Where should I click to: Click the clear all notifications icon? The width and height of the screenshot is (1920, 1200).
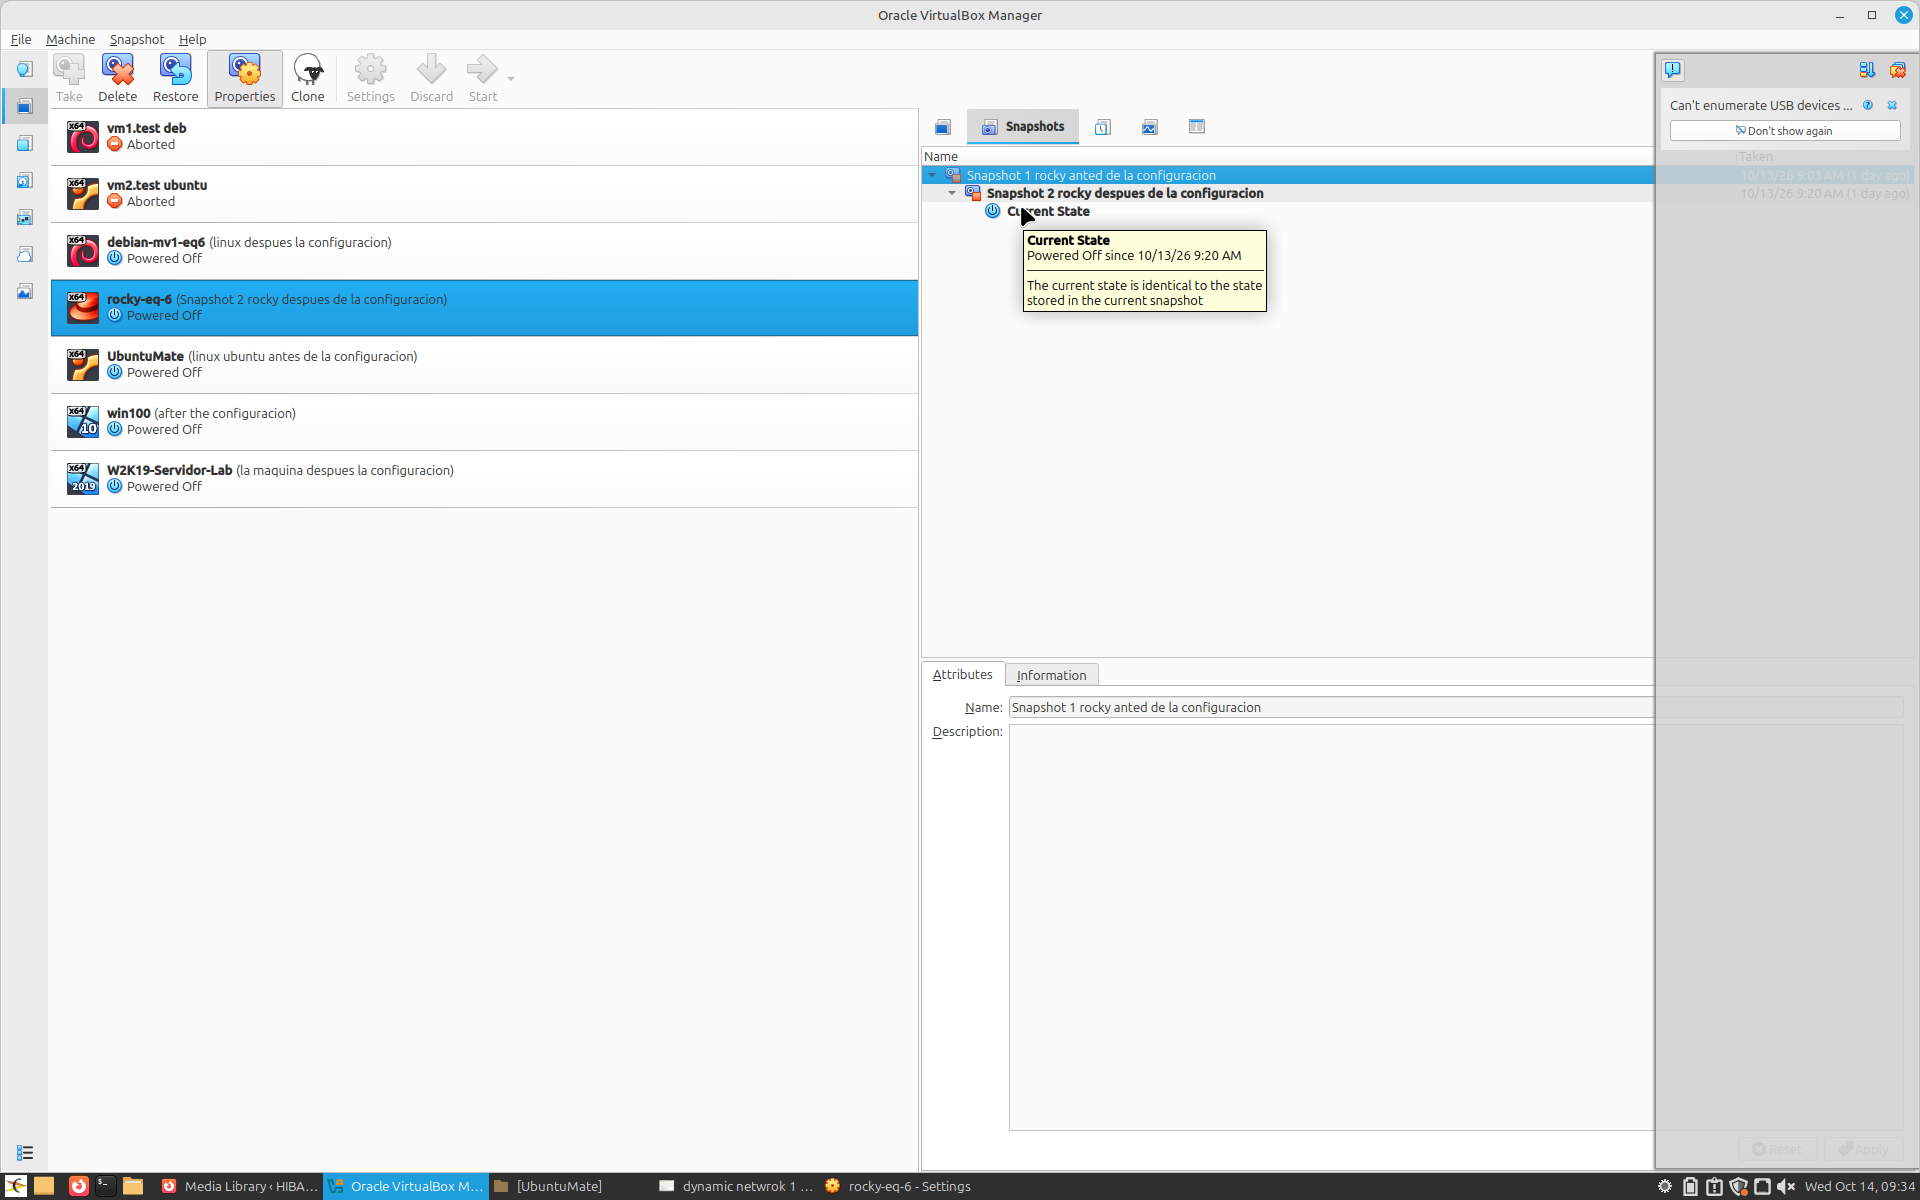pyautogui.click(x=1897, y=70)
